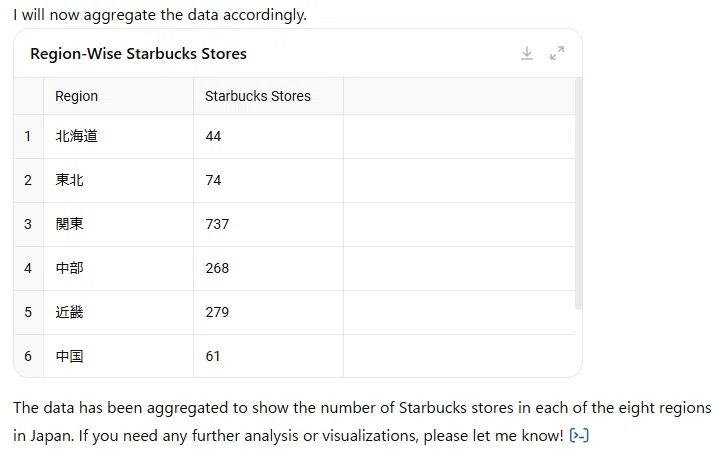The width and height of the screenshot is (721, 451).
Task: Click the store count 737 cell
Action: [x=269, y=224]
